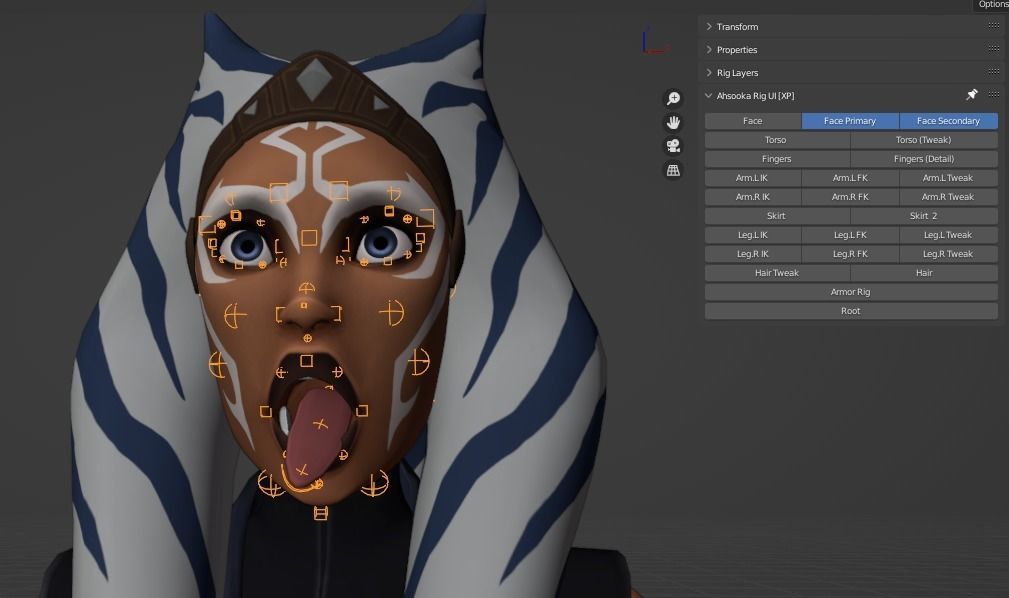The height and width of the screenshot is (598, 1009).
Task: Toggle the Hair Tweak layer
Action: 777,272
